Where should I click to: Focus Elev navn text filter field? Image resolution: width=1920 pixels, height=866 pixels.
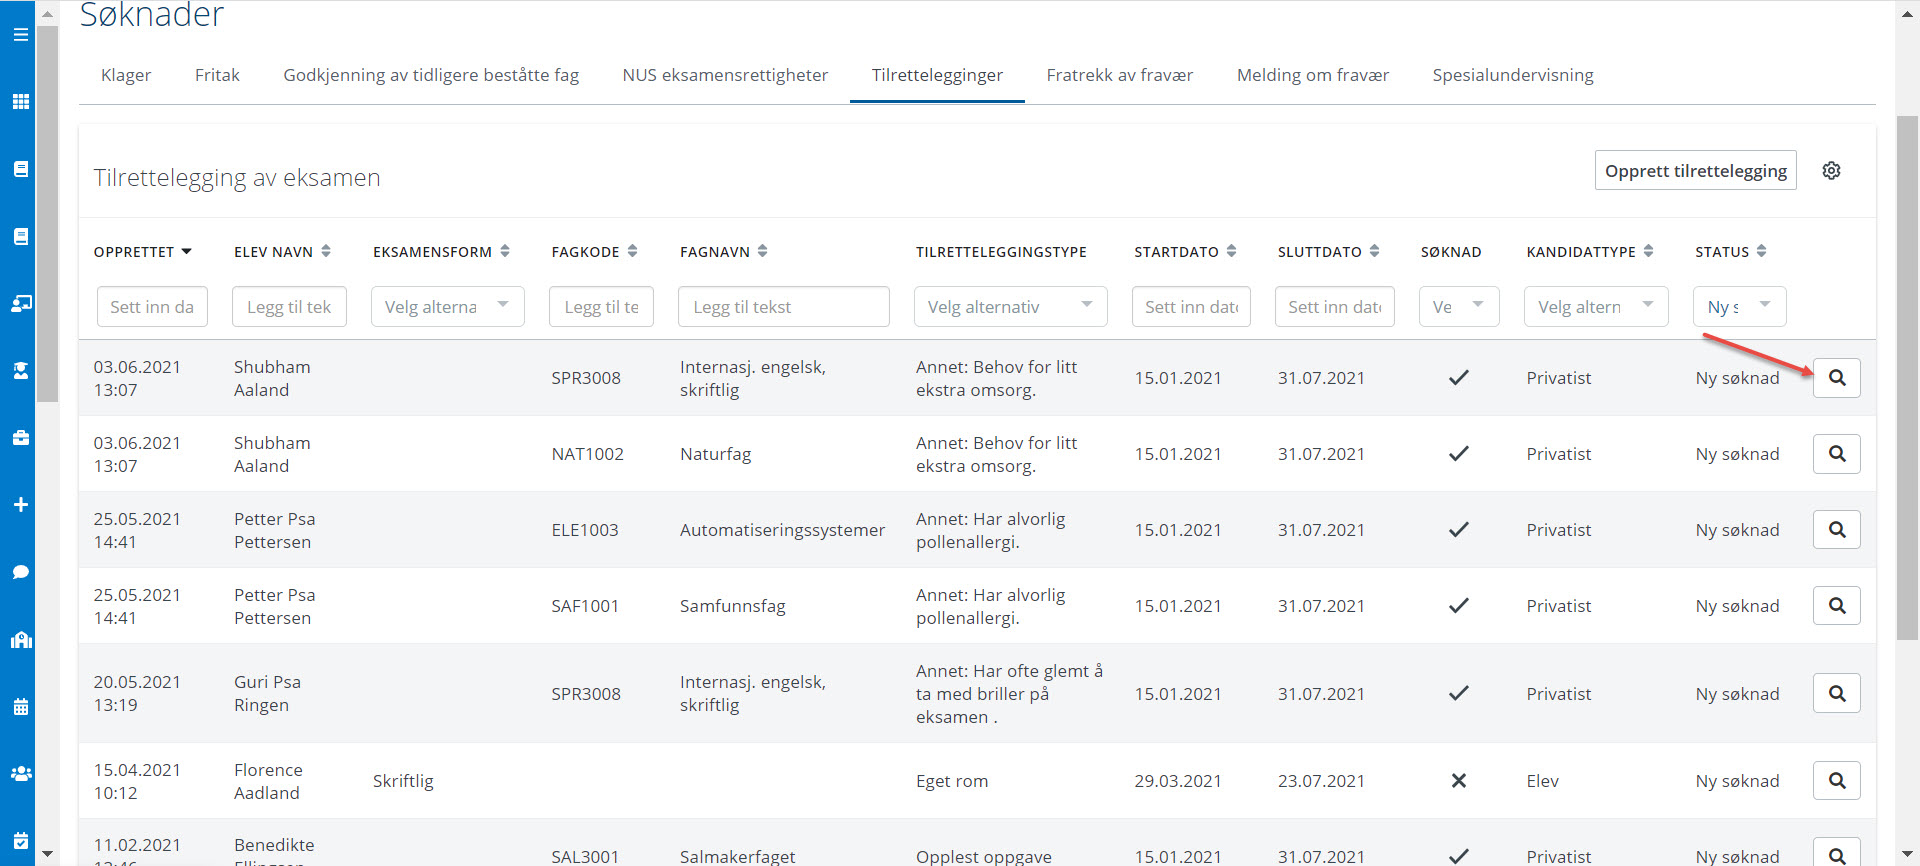[289, 307]
